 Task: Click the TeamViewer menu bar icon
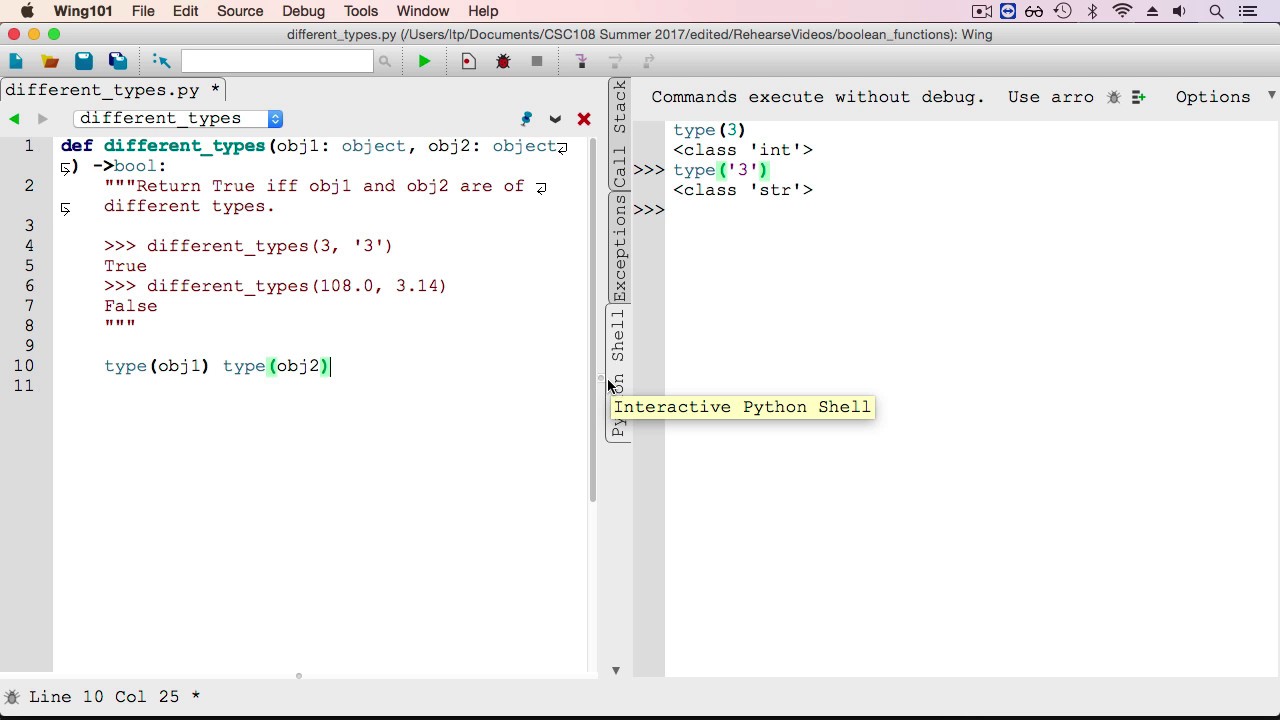[x=1008, y=11]
